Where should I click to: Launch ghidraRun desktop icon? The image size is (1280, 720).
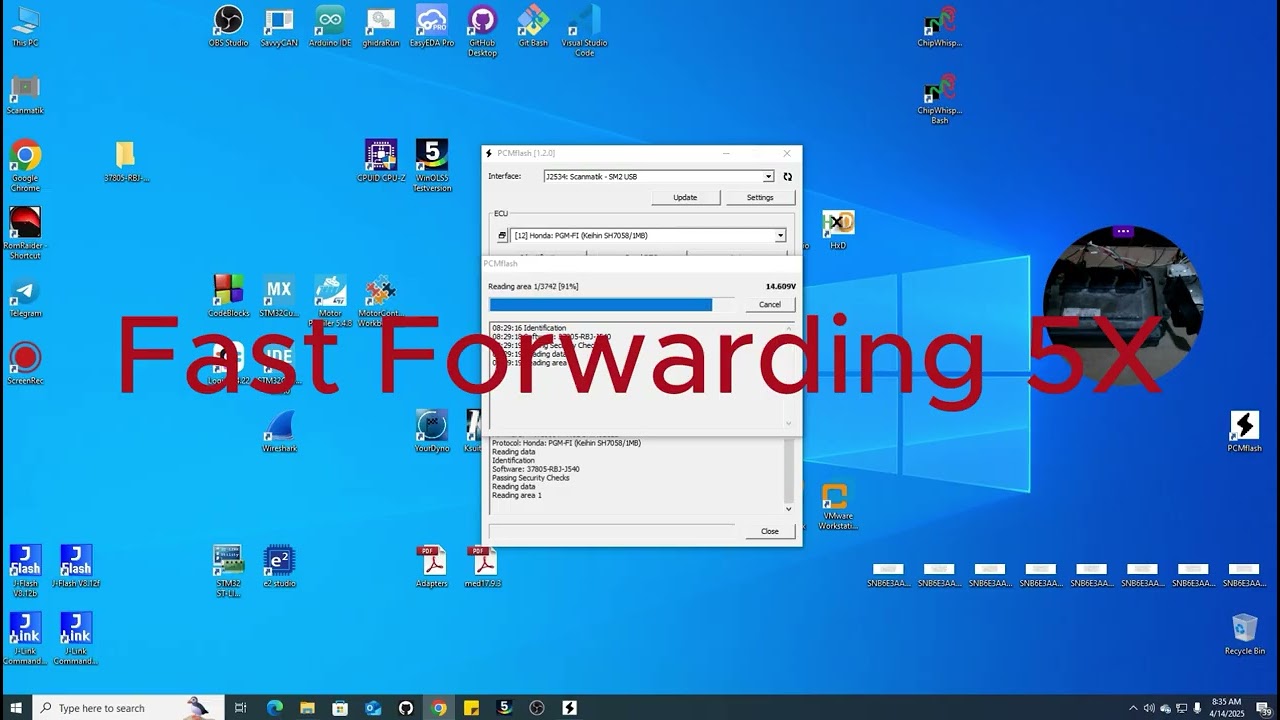(x=380, y=26)
